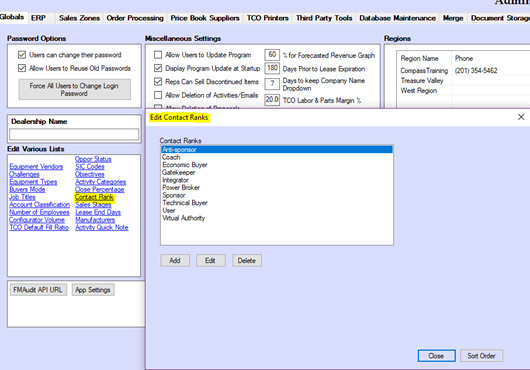Select the Globals tab
The height and width of the screenshot is (370, 530).
(12, 17)
